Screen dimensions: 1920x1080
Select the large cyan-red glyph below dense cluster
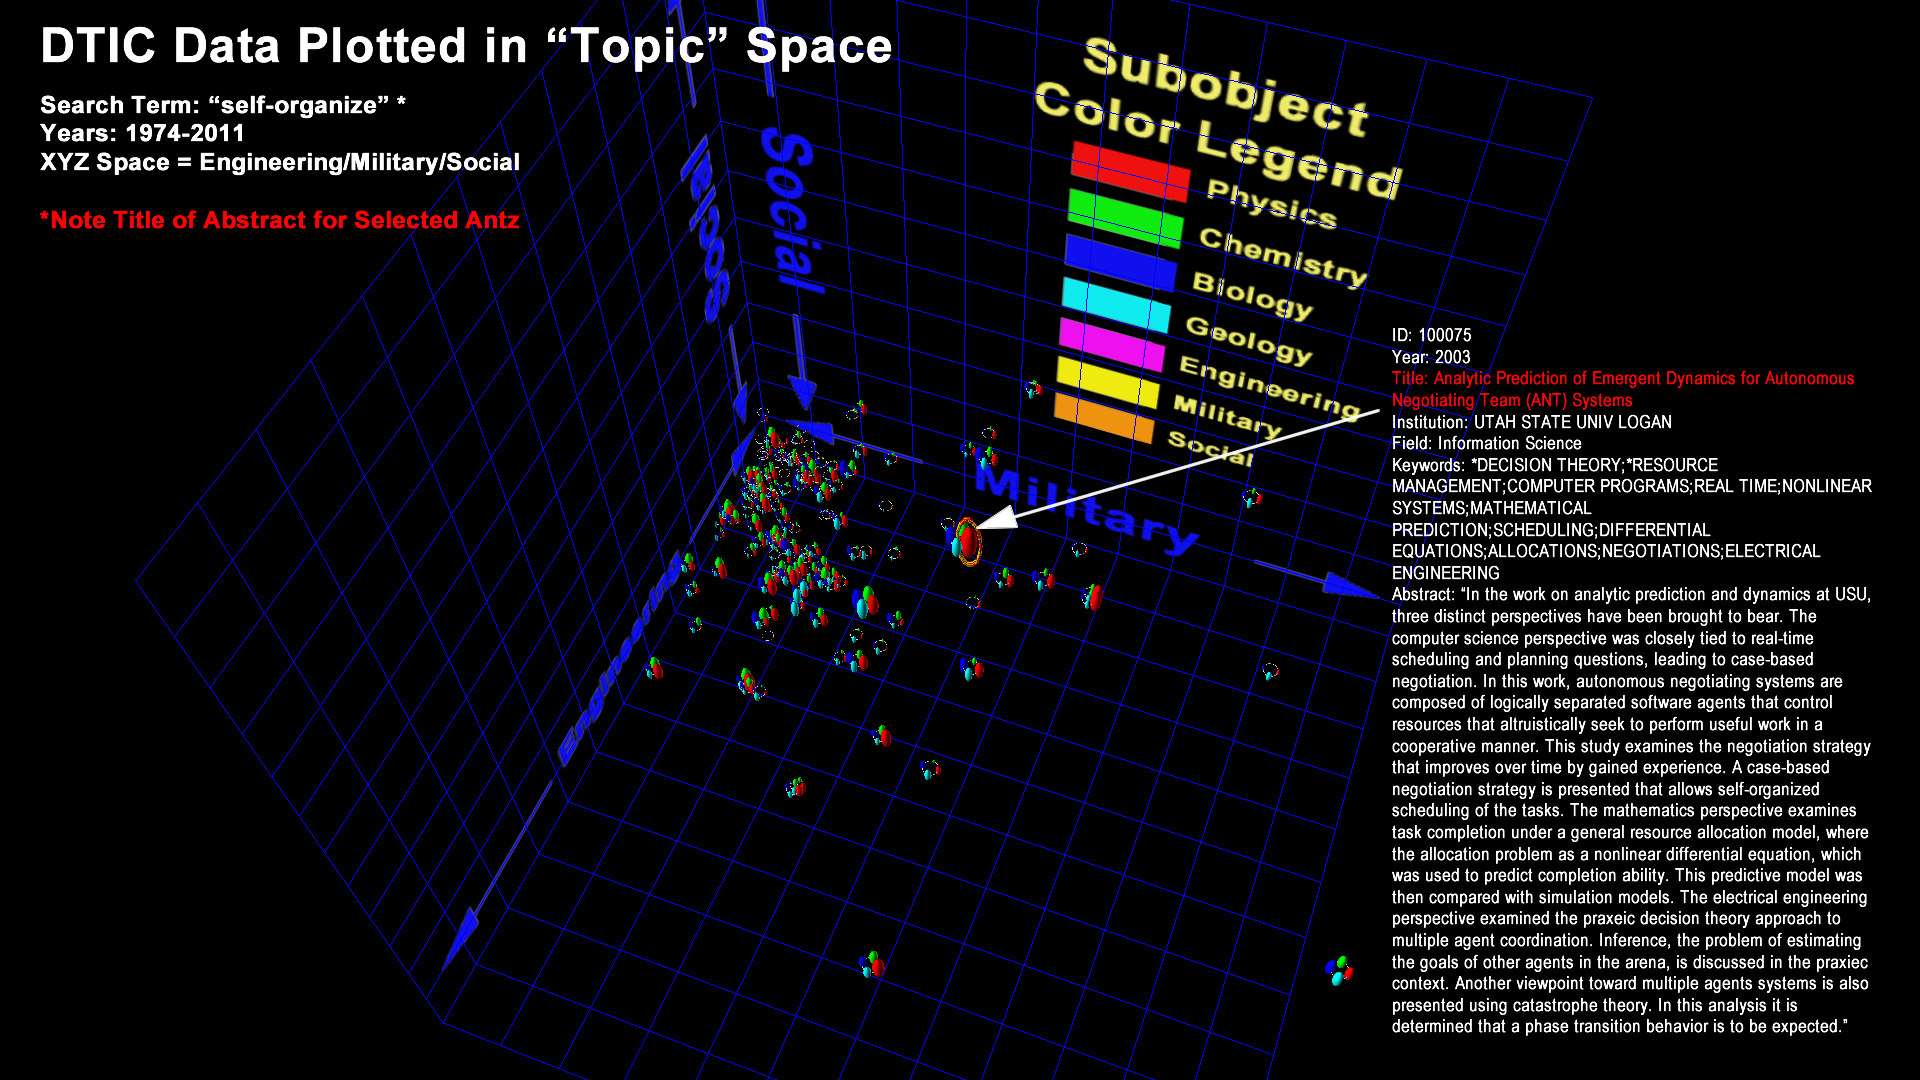click(866, 601)
